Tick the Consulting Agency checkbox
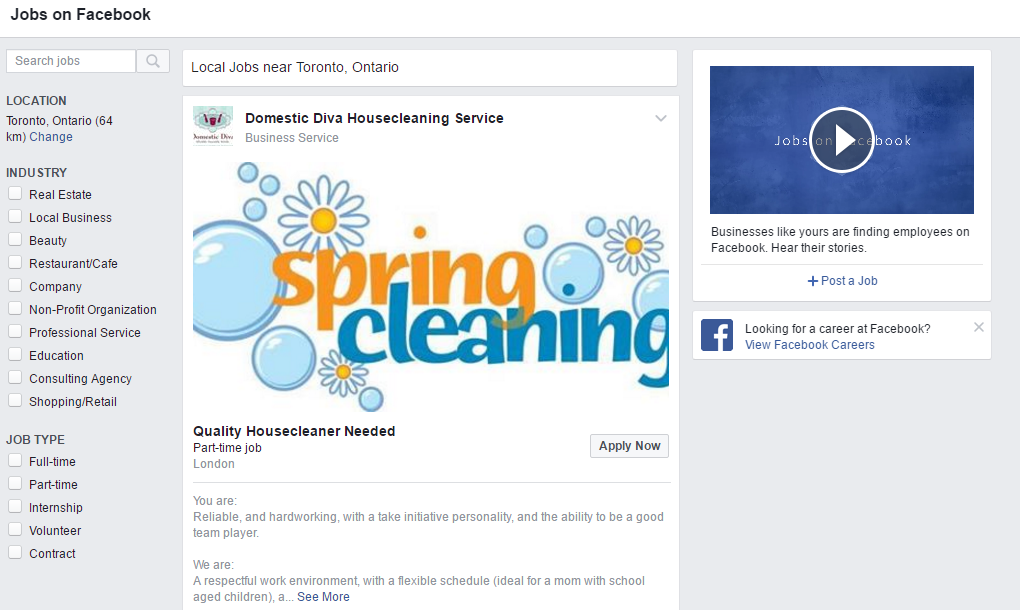Screen dimensions: 1020x610 (x=15, y=378)
